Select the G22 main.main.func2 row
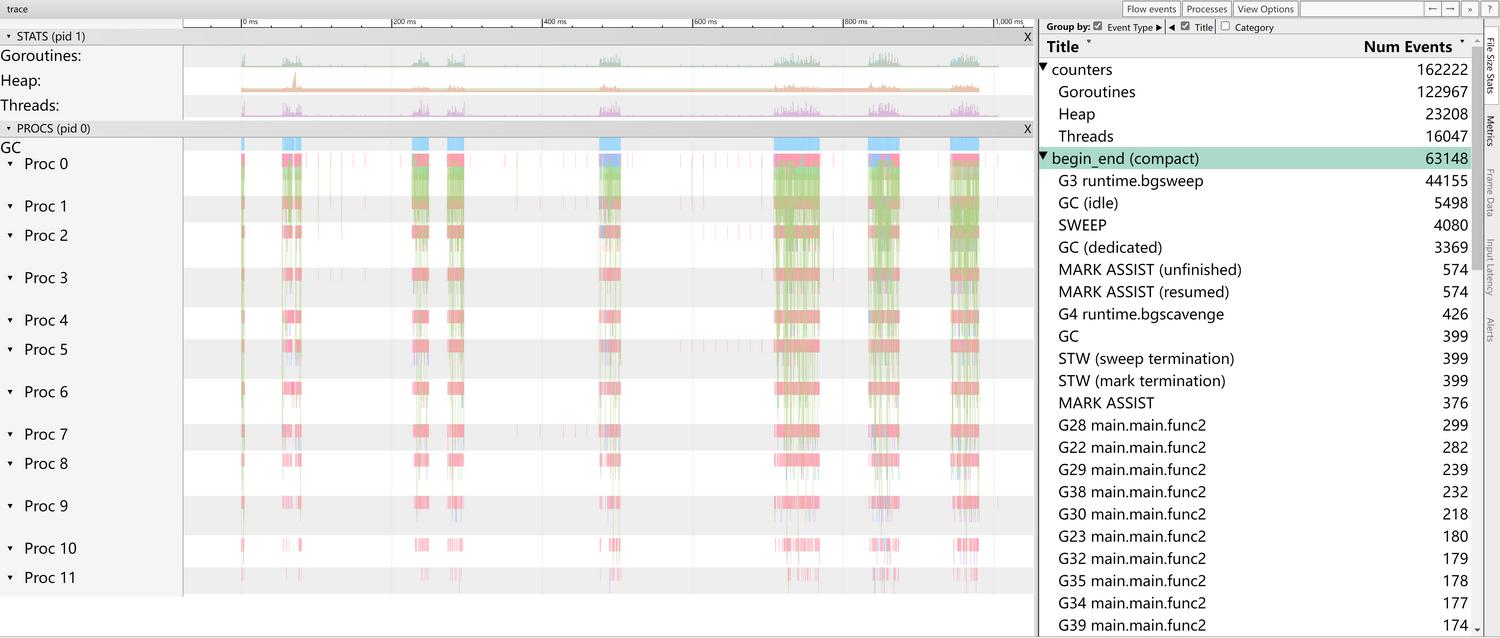The image size is (1500, 638). 1254,447
